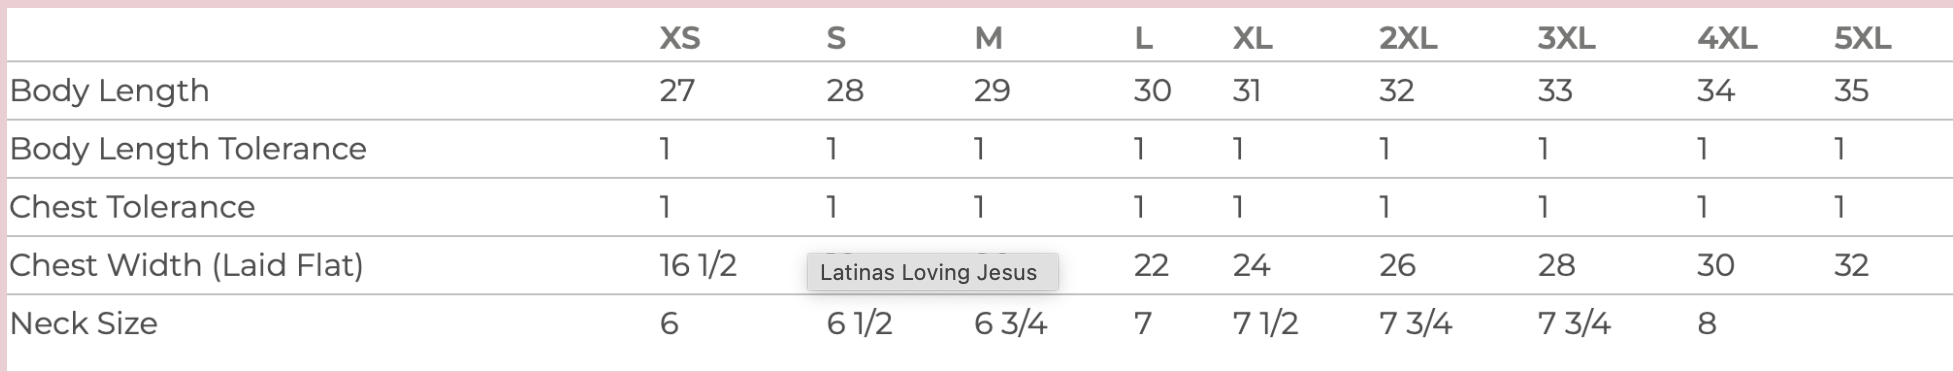Select Body Length value 27
Screen dimensions: 1954x372
677,91
